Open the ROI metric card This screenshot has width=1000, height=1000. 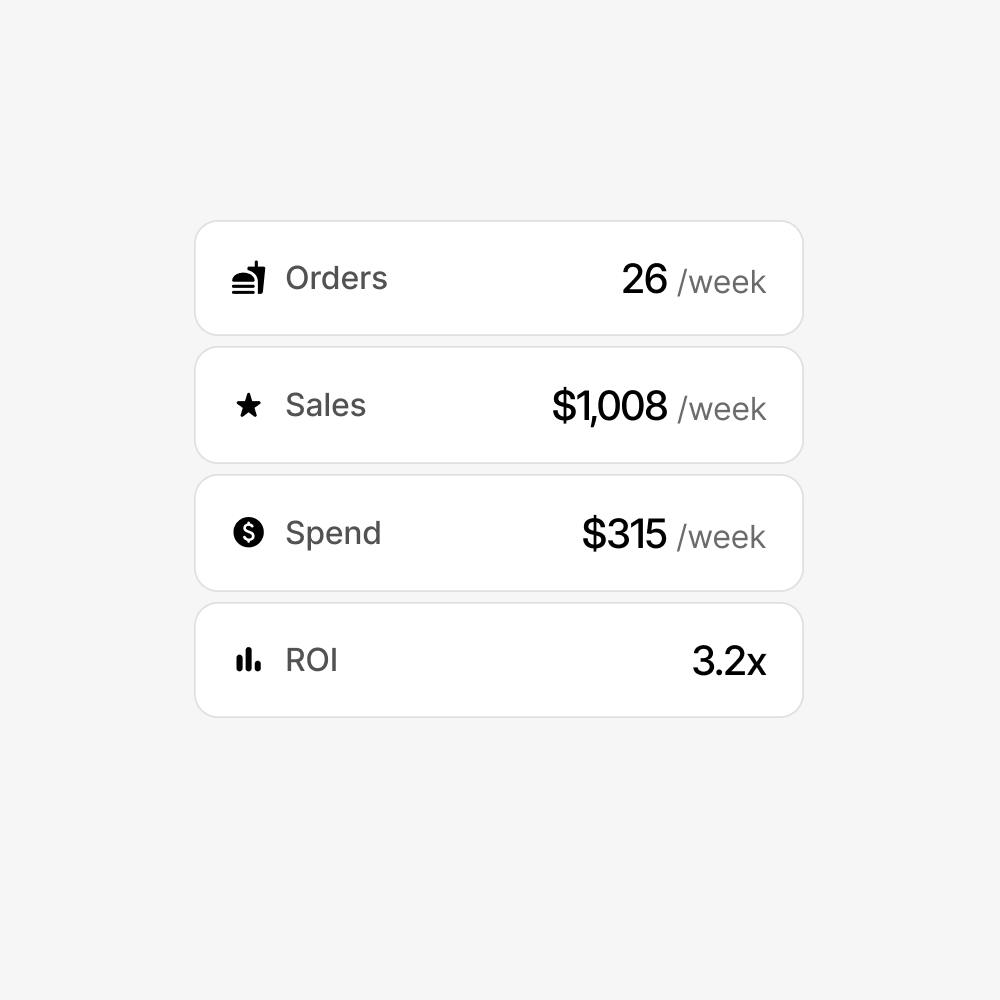500,660
